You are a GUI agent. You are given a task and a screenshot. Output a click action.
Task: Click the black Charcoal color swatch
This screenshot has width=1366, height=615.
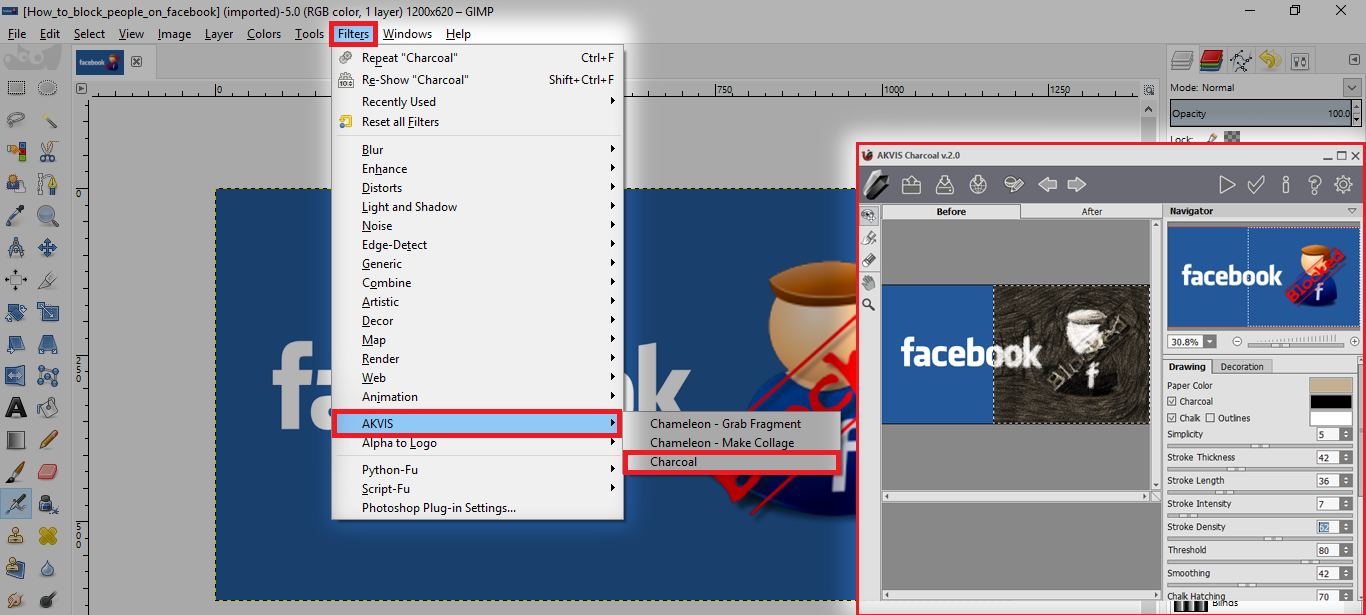[1331, 402]
